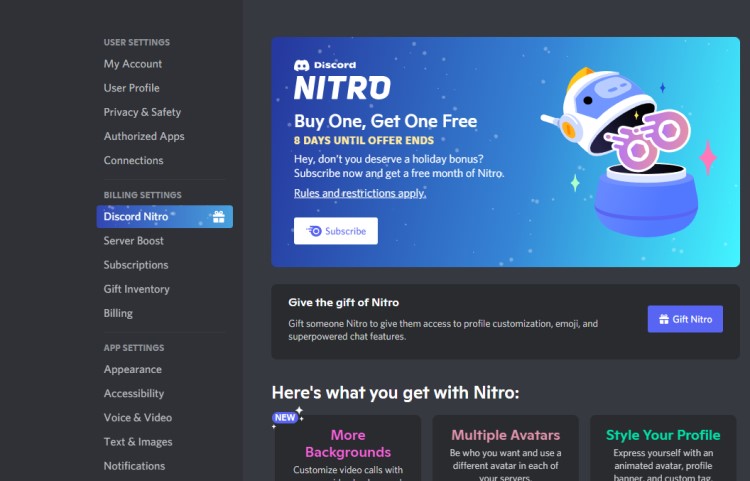This screenshot has width=750, height=481.
Task: Go to the User Profile settings page
Action: point(131,88)
